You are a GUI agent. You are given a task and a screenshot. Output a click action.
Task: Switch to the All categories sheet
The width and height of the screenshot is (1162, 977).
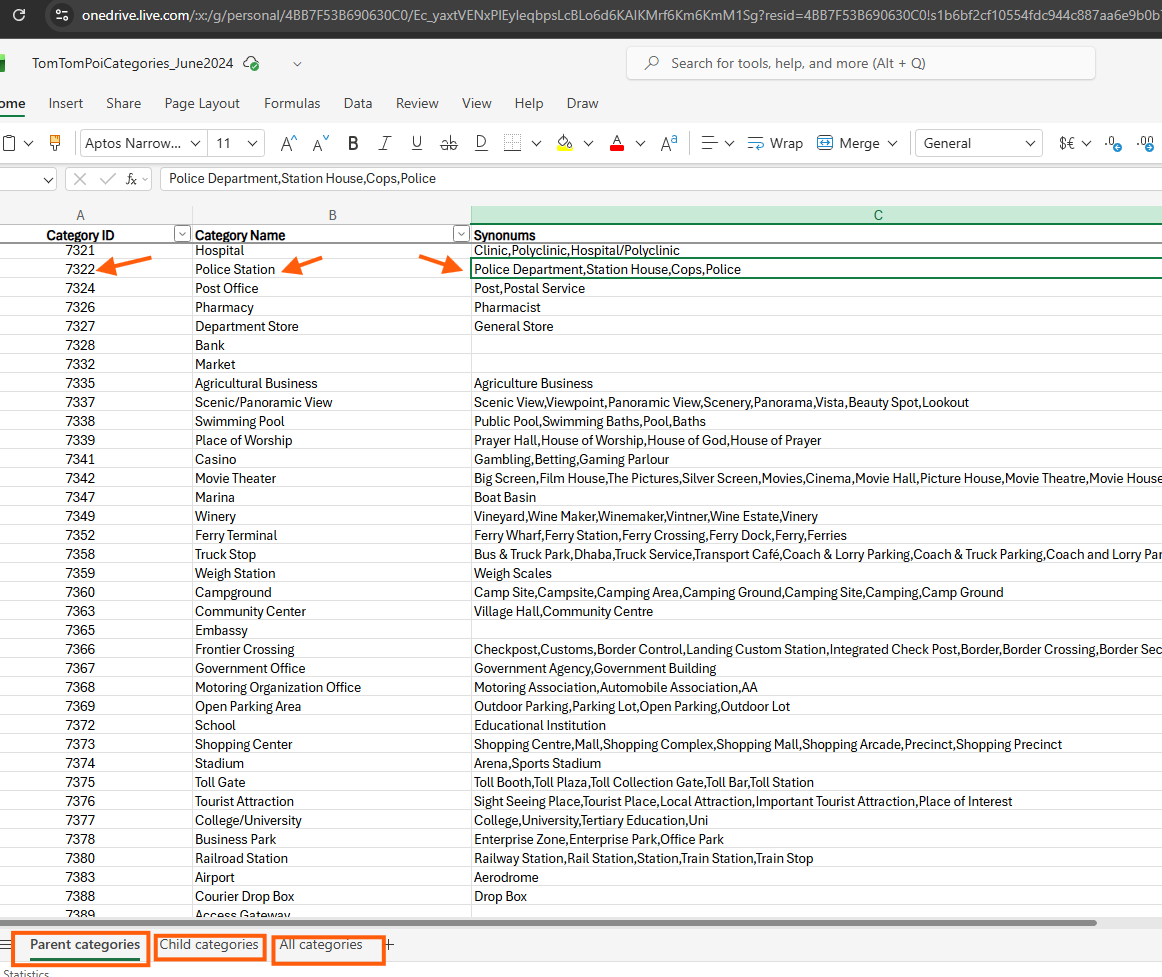321,945
